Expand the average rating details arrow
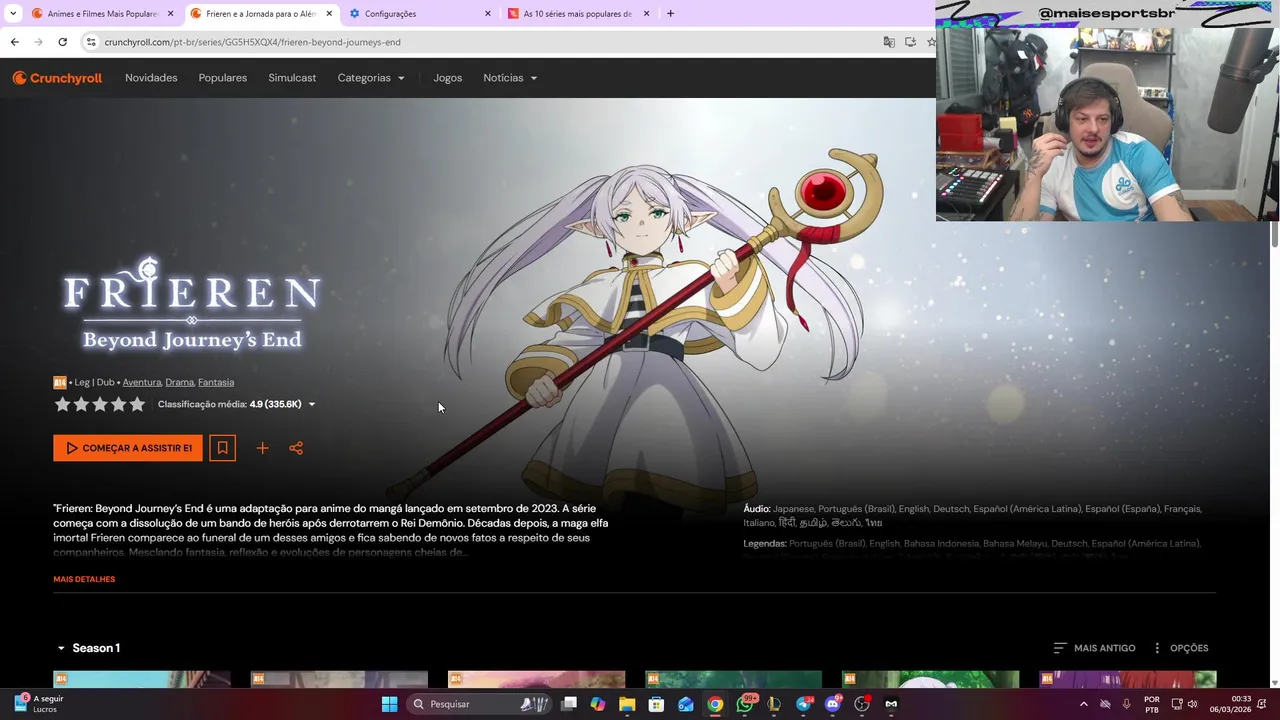The height and width of the screenshot is (720, 1280). click(x=311, y=404)
